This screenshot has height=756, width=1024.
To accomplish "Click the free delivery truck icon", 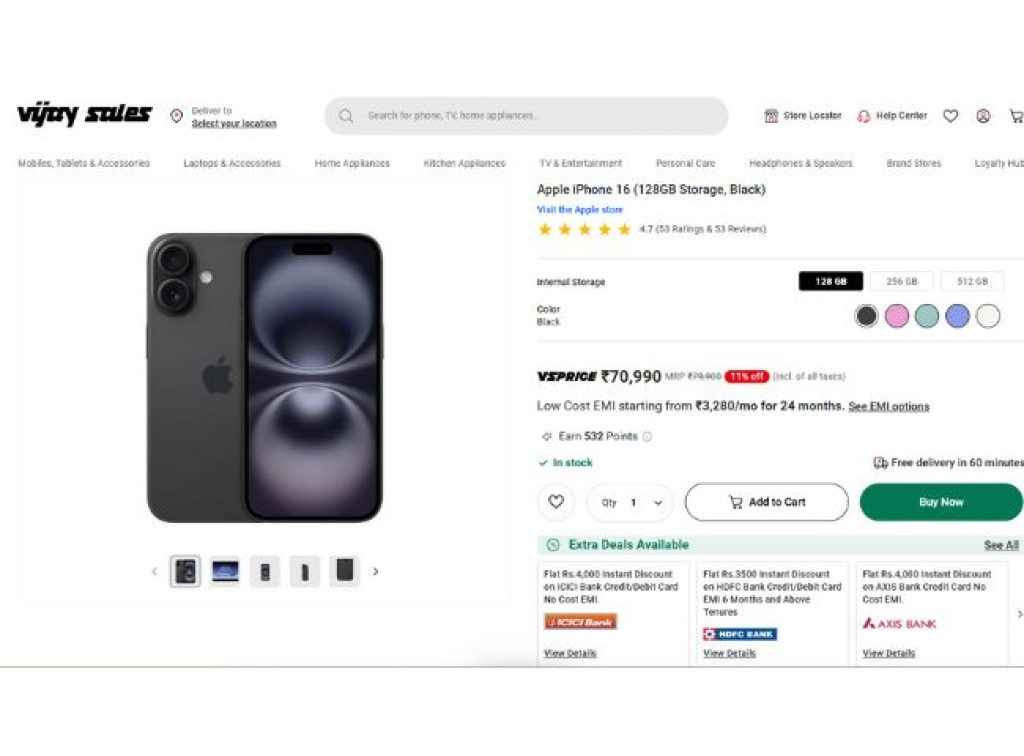I will [x=881, y=463].
